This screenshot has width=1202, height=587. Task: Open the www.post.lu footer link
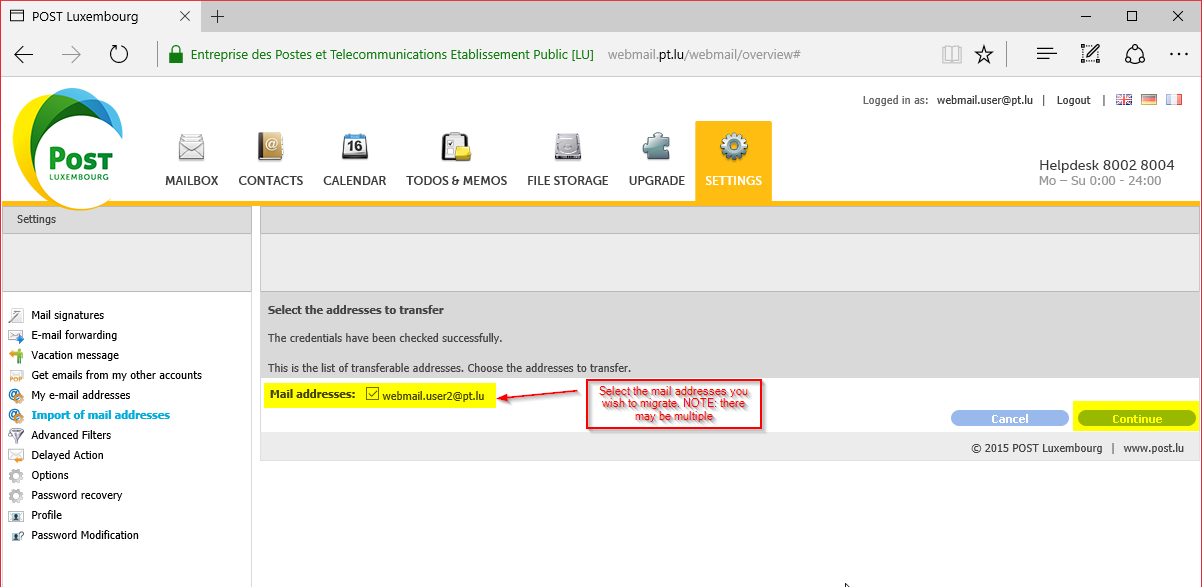tap(1151, 448)
